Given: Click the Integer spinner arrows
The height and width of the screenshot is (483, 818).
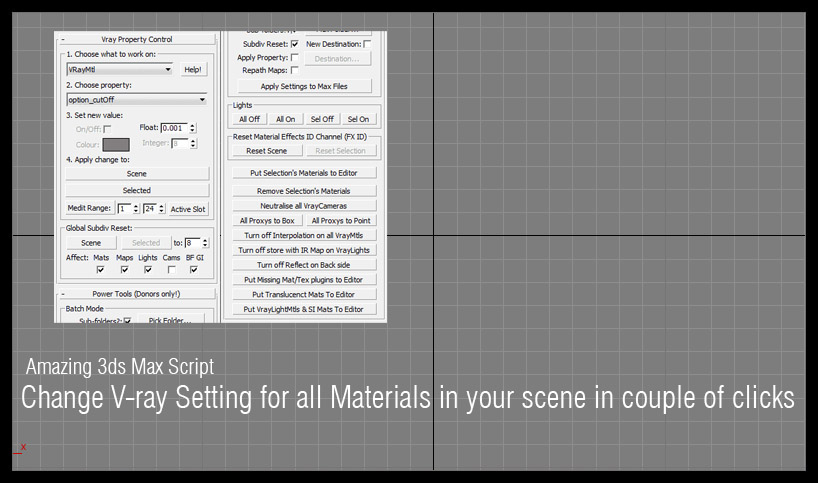Looking at the screenshot, I should pyautogui.click(x=193, y=143).
